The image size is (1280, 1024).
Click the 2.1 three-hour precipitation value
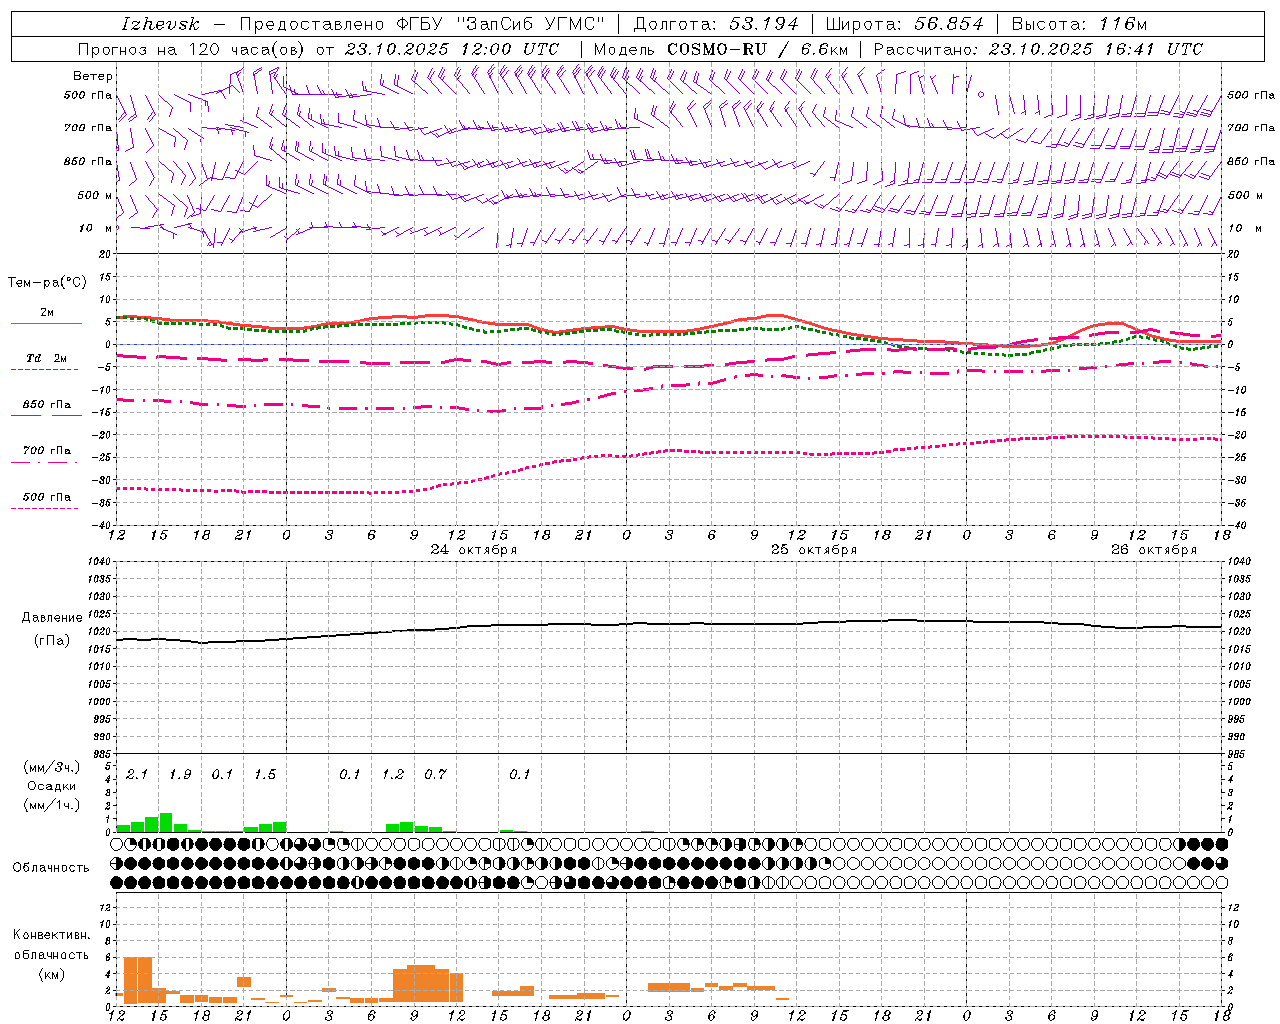137,774
